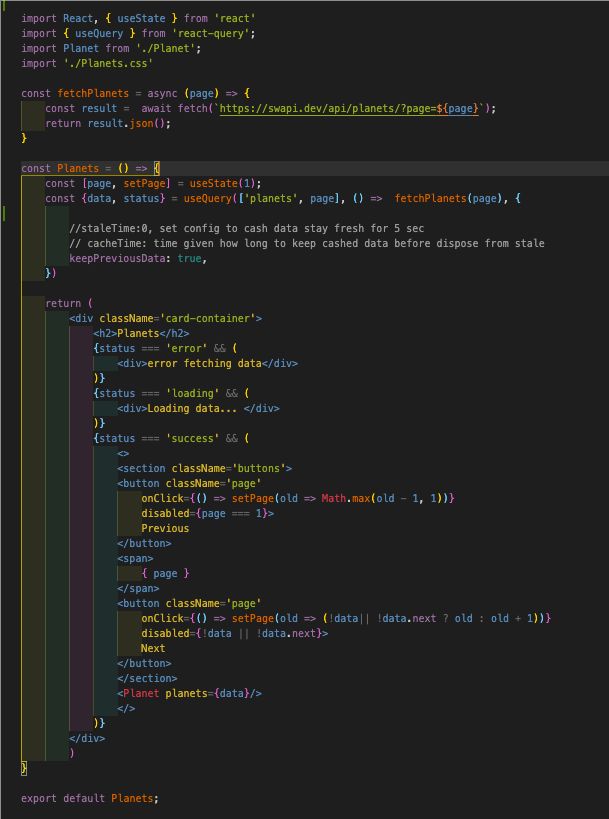Click the Planets heading text inside h2

tap(138, 333)
